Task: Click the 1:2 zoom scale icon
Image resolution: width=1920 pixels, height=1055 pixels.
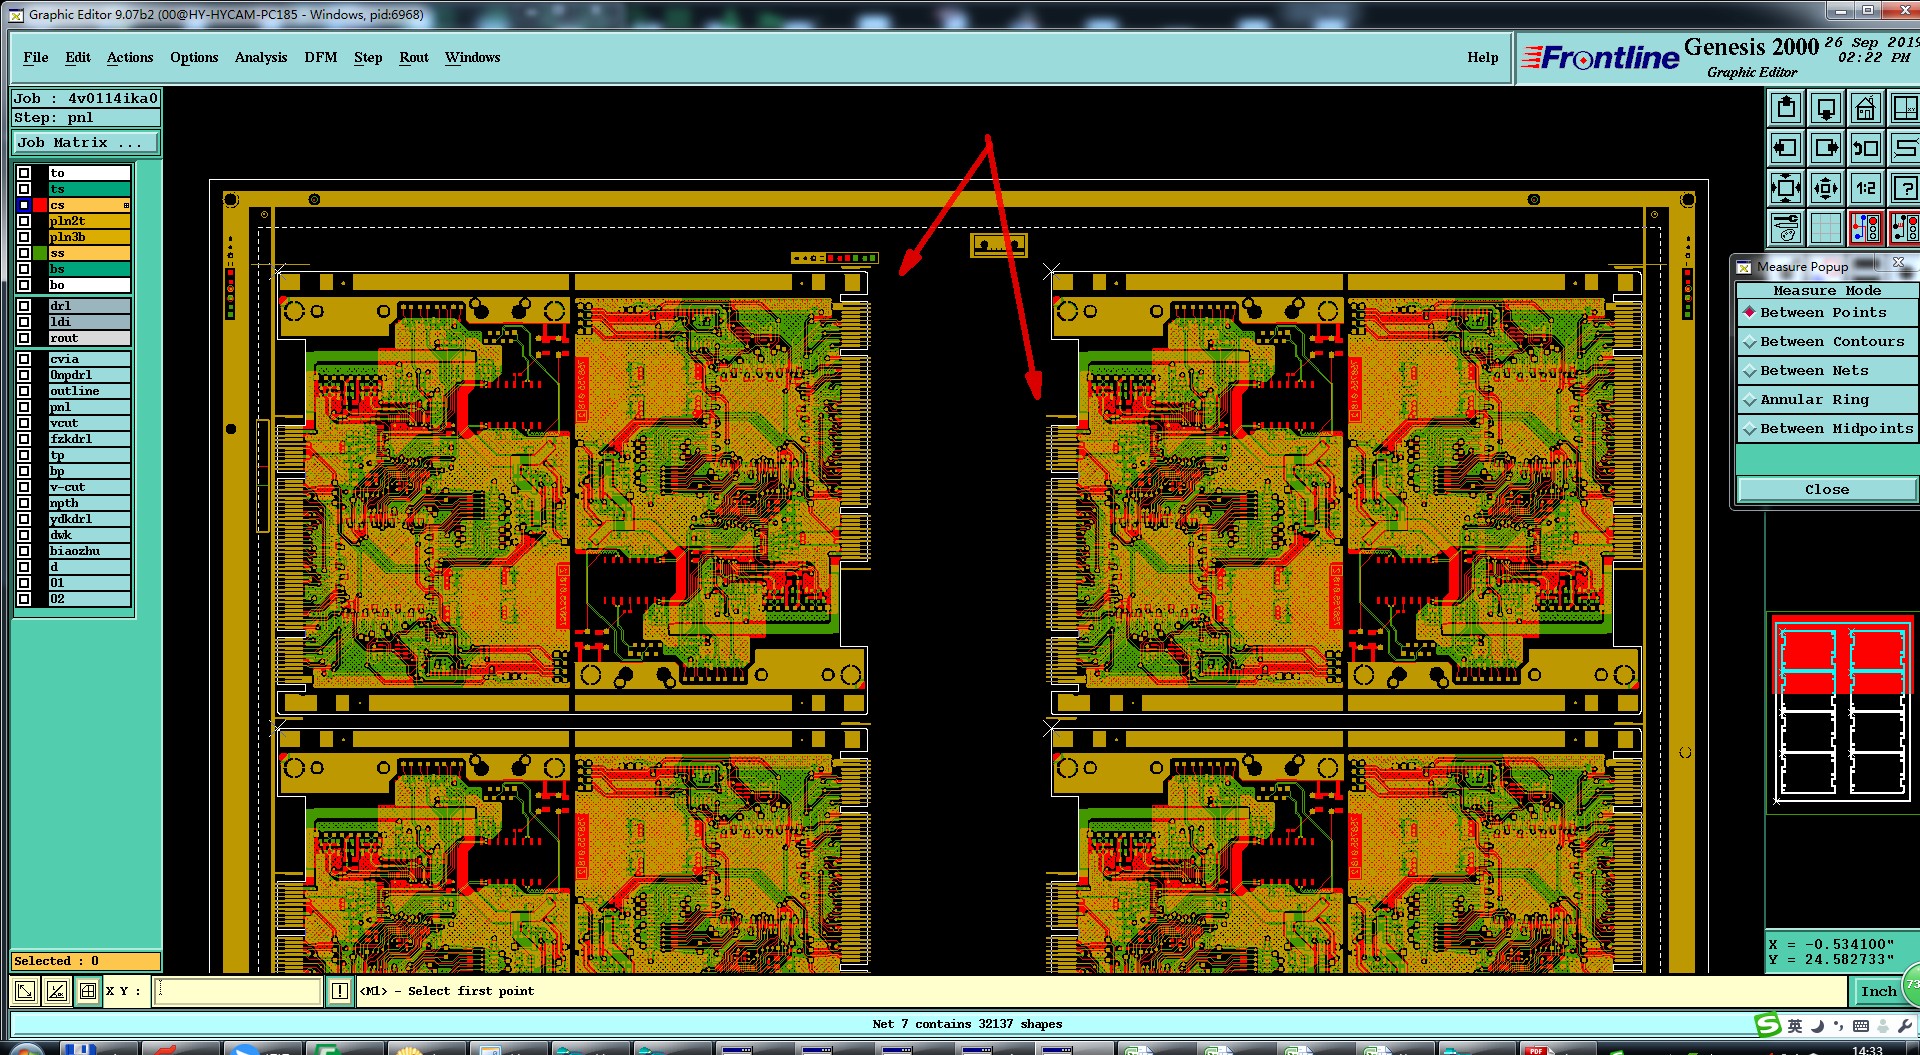Action: point(1866,188)
